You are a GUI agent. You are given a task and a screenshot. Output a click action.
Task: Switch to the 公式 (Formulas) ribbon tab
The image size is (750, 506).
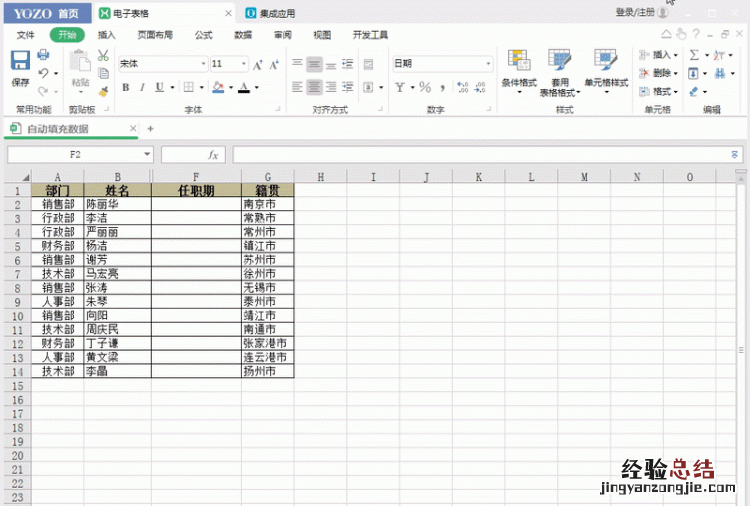coord(204,34)
